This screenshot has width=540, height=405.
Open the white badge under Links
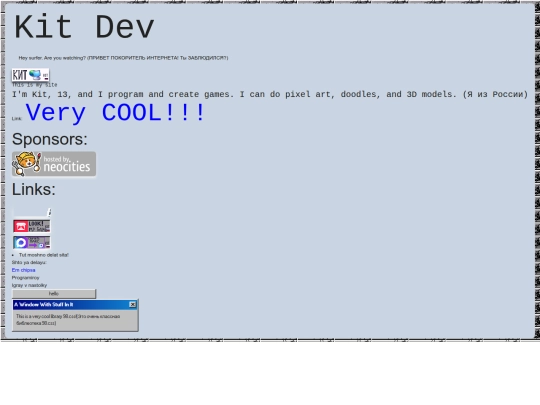coord(32,212)
